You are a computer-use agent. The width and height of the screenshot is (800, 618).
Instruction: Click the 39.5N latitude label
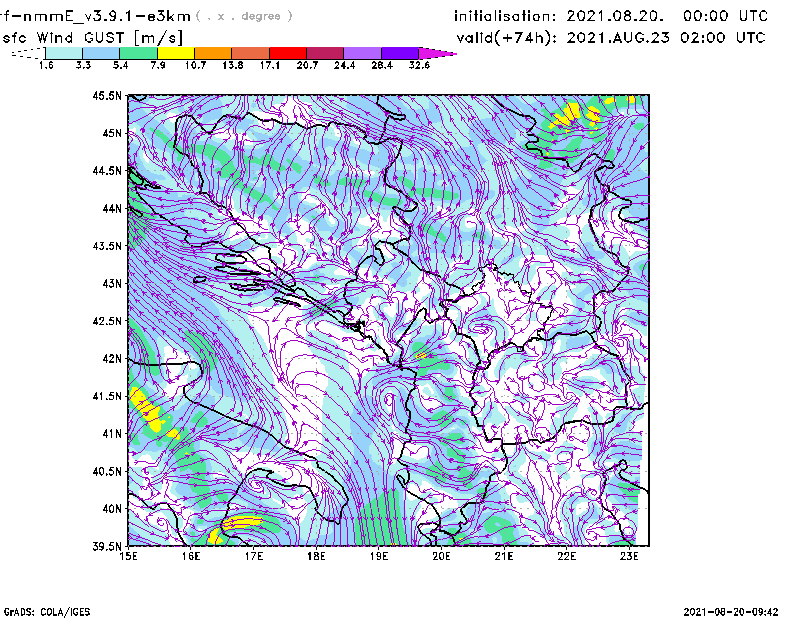pyautogui.click(x=107, y=547)
